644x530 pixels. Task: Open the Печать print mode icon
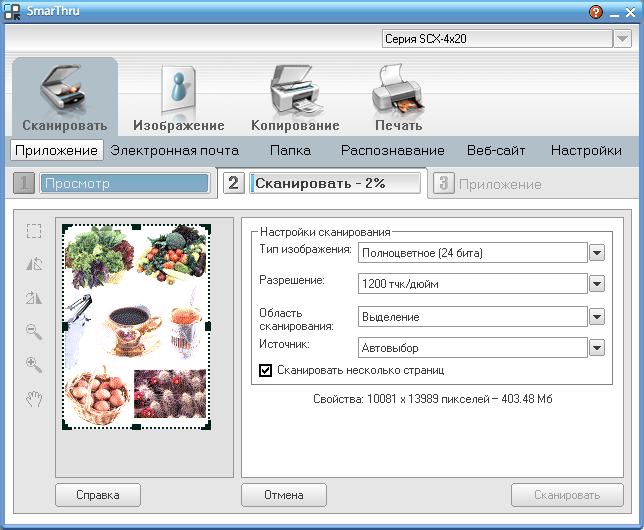(x=398, y=97)
